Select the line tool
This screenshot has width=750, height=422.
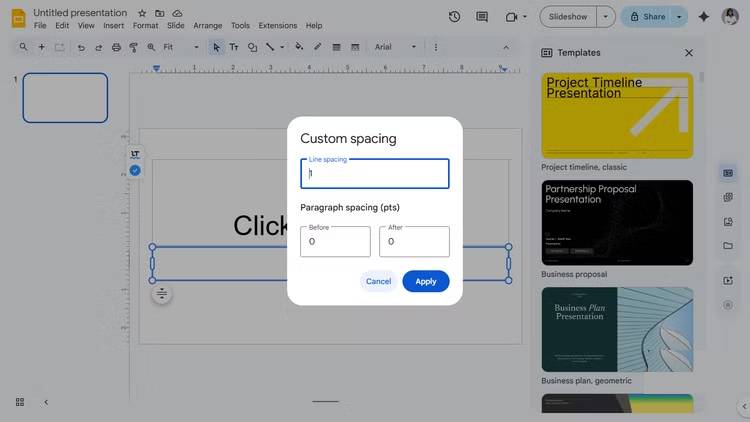270,47
